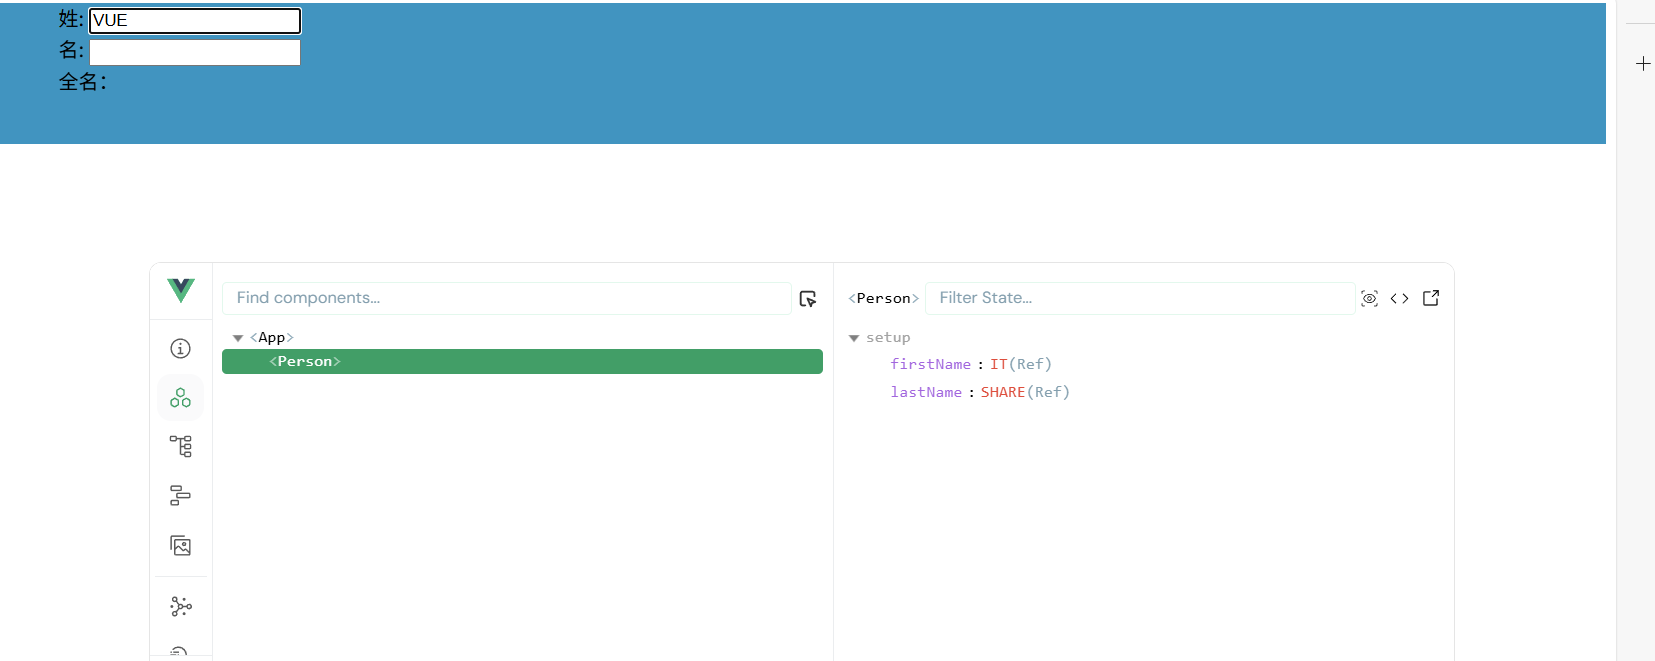Click the empty 名 input field
This screenshot has height=661, width=1655.
point(195,52)
